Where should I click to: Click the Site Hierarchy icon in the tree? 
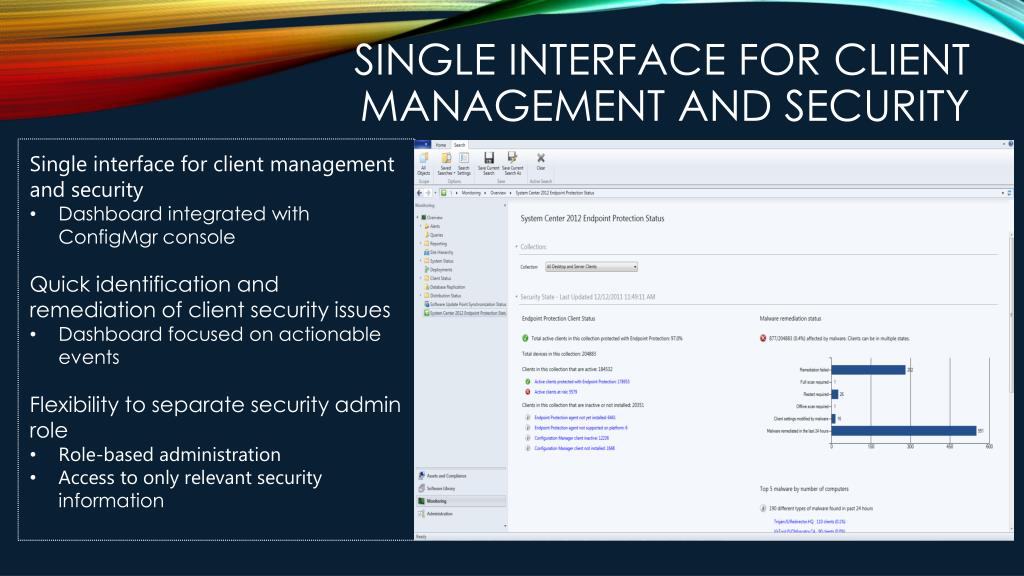click(426, 252)
